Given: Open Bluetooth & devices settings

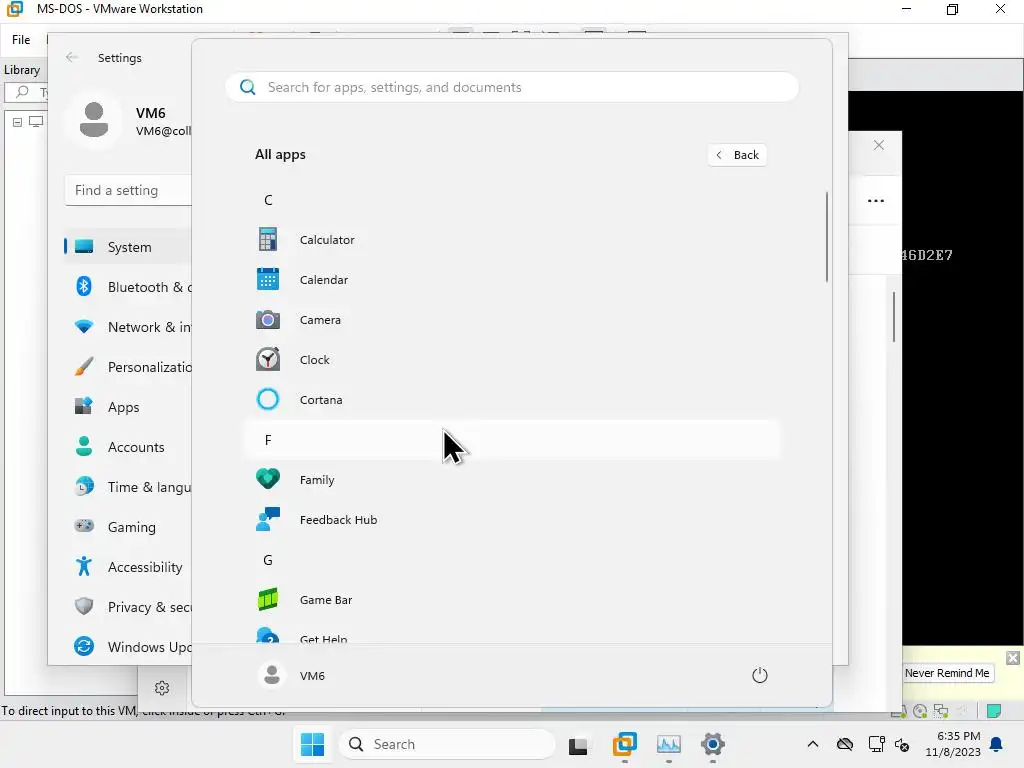Looking at the screenshot, I should coord(128,287).
